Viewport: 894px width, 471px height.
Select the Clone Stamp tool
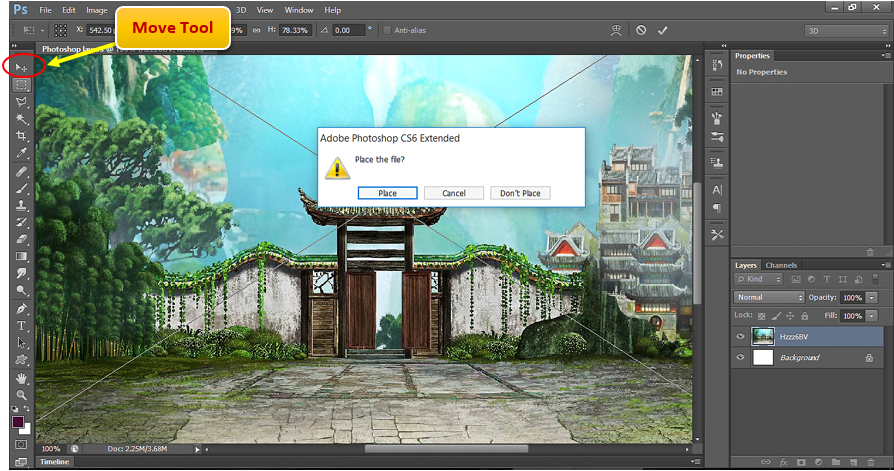pyautogui.click(x=21, y=205)
